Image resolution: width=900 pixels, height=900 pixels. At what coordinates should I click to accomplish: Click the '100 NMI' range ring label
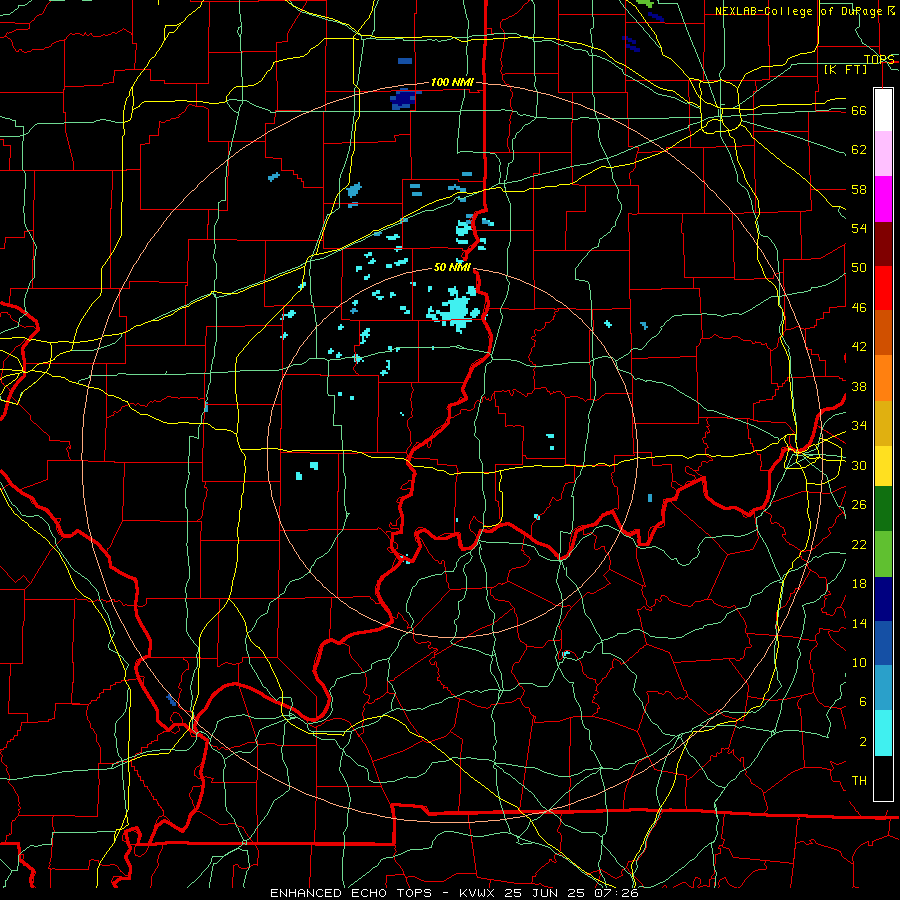click(452, 83)
